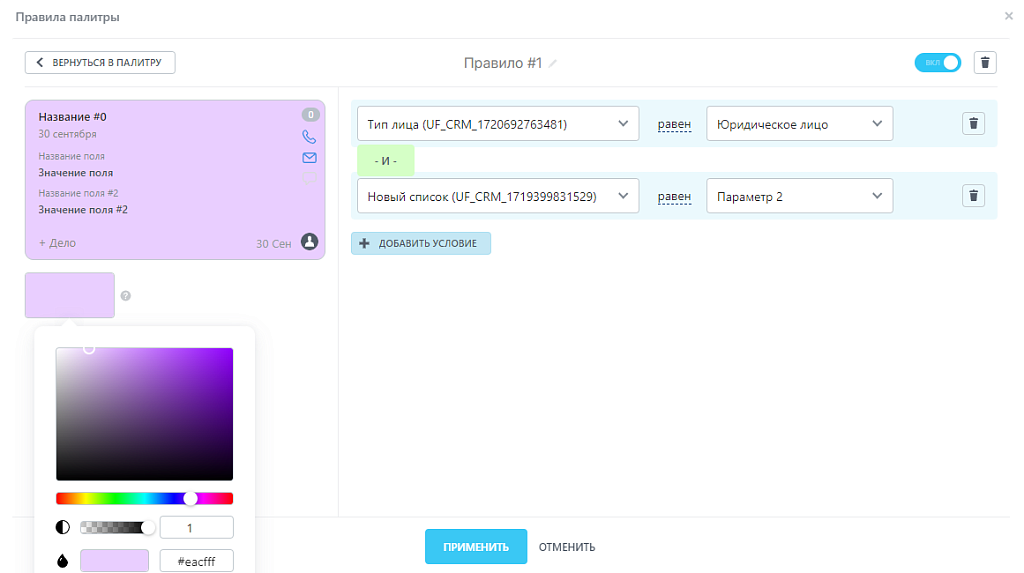Delete rule #1 with the top trash icon

point(985,63)
